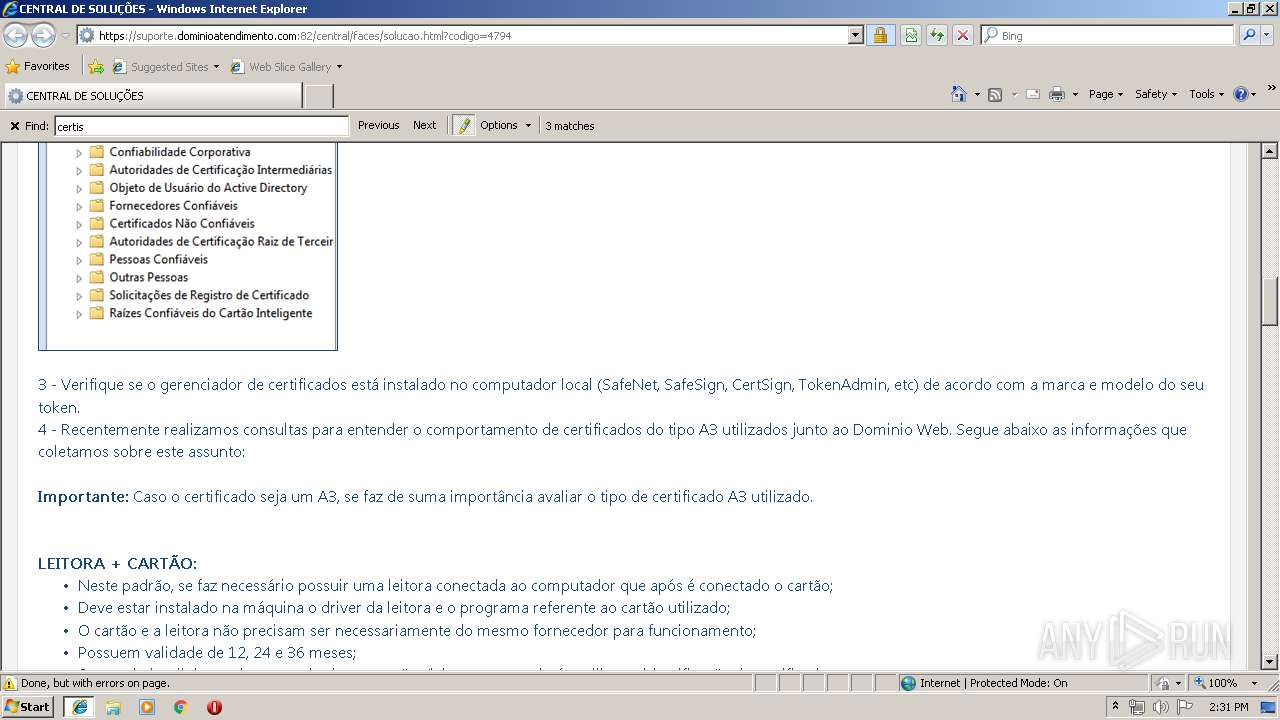Screen dimensions: 1280x720
Task: Open the Find bar Options dropdown
Action: pyautogui.click(x=505, y=125)
